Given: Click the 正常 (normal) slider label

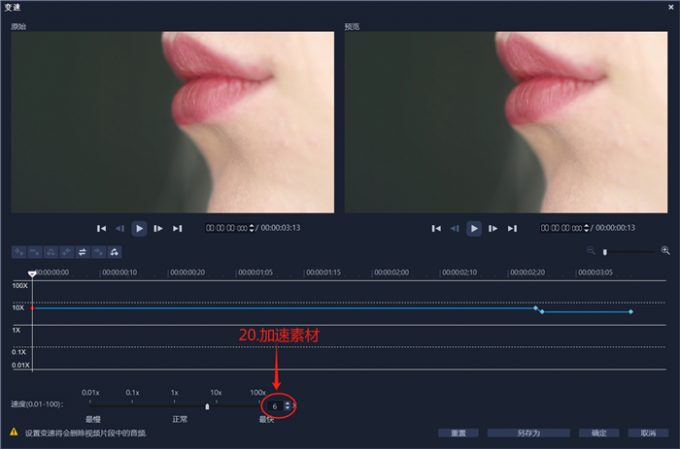Looking at the screenshot, I should 180,419.
